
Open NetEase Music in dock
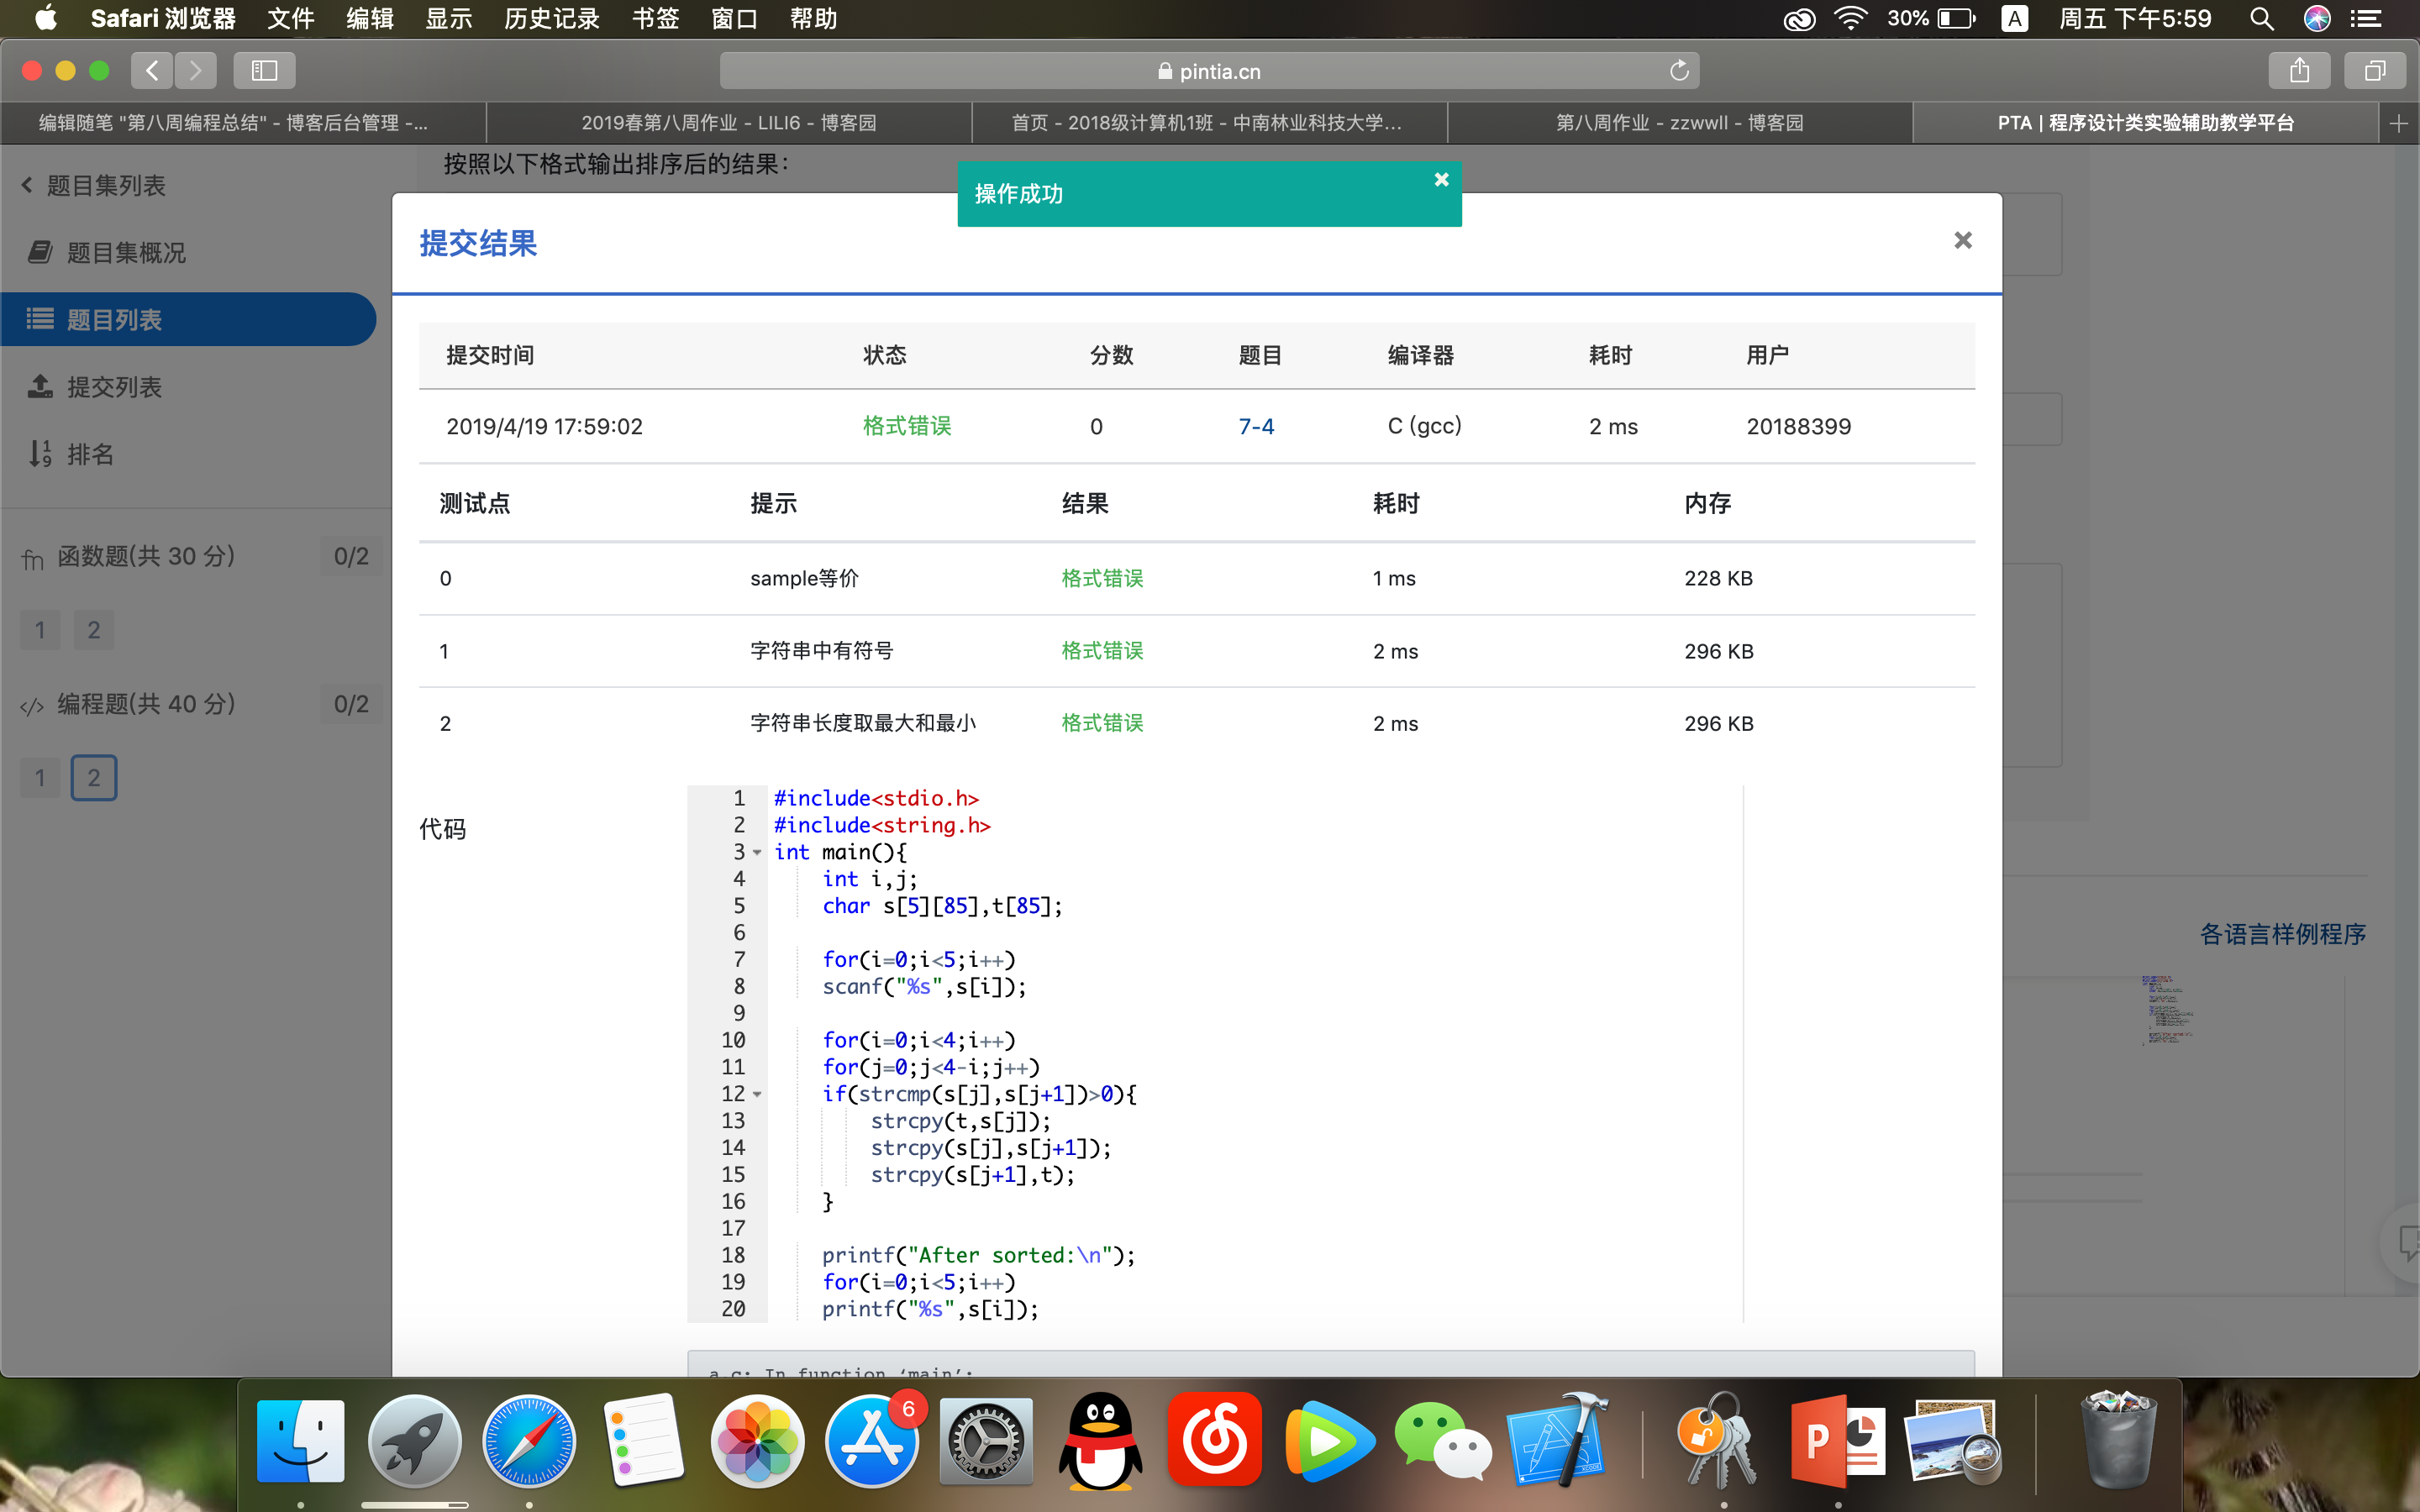click(1214, 1440)
